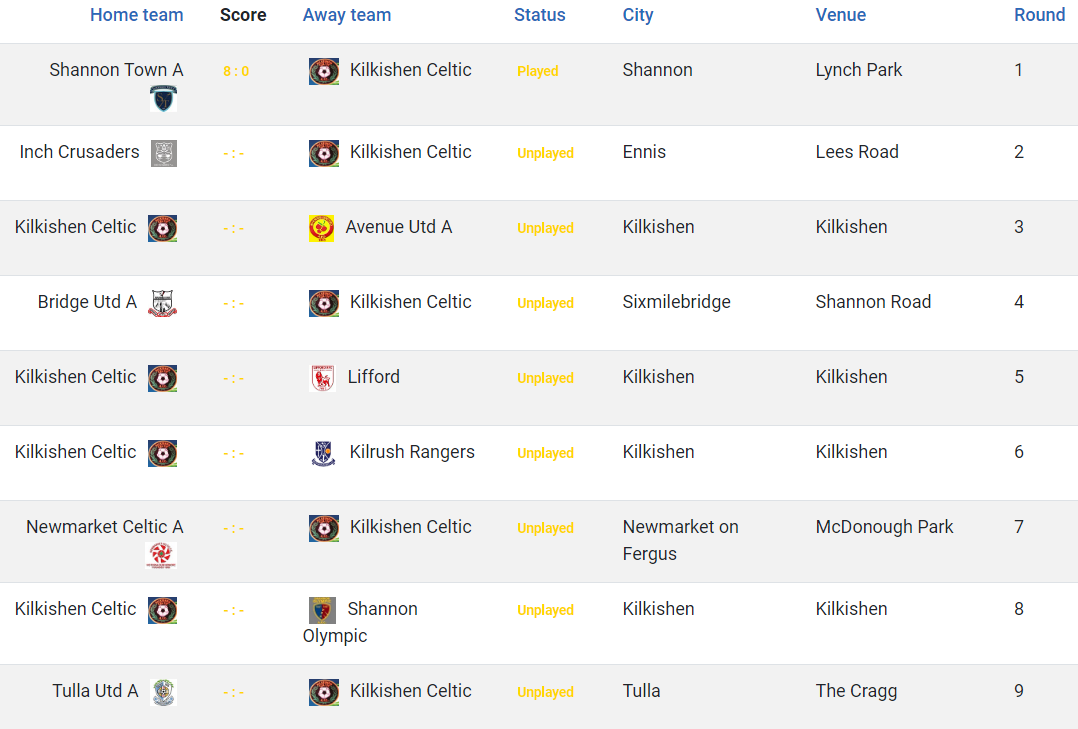The height and width of the screenshot is (729, 1078).
Task: Sort table by Venue header
Action: pyautogui.click(x=841, y=15)
